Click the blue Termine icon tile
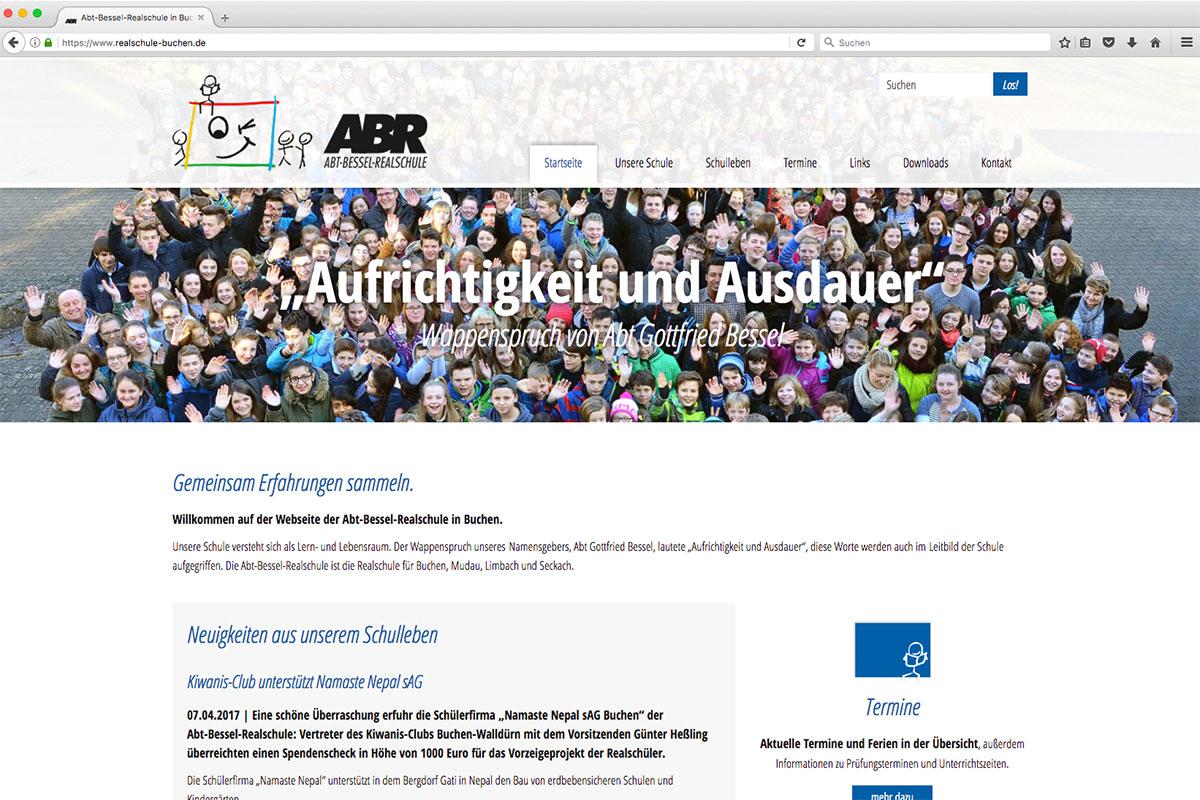This screenshot has height=800, width=1200. pyautogui.click(x=892, y=650)
